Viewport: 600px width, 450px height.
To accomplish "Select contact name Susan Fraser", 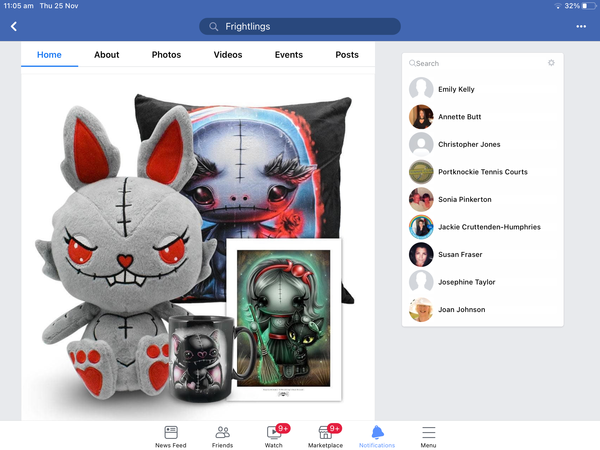I will (460, 254).
